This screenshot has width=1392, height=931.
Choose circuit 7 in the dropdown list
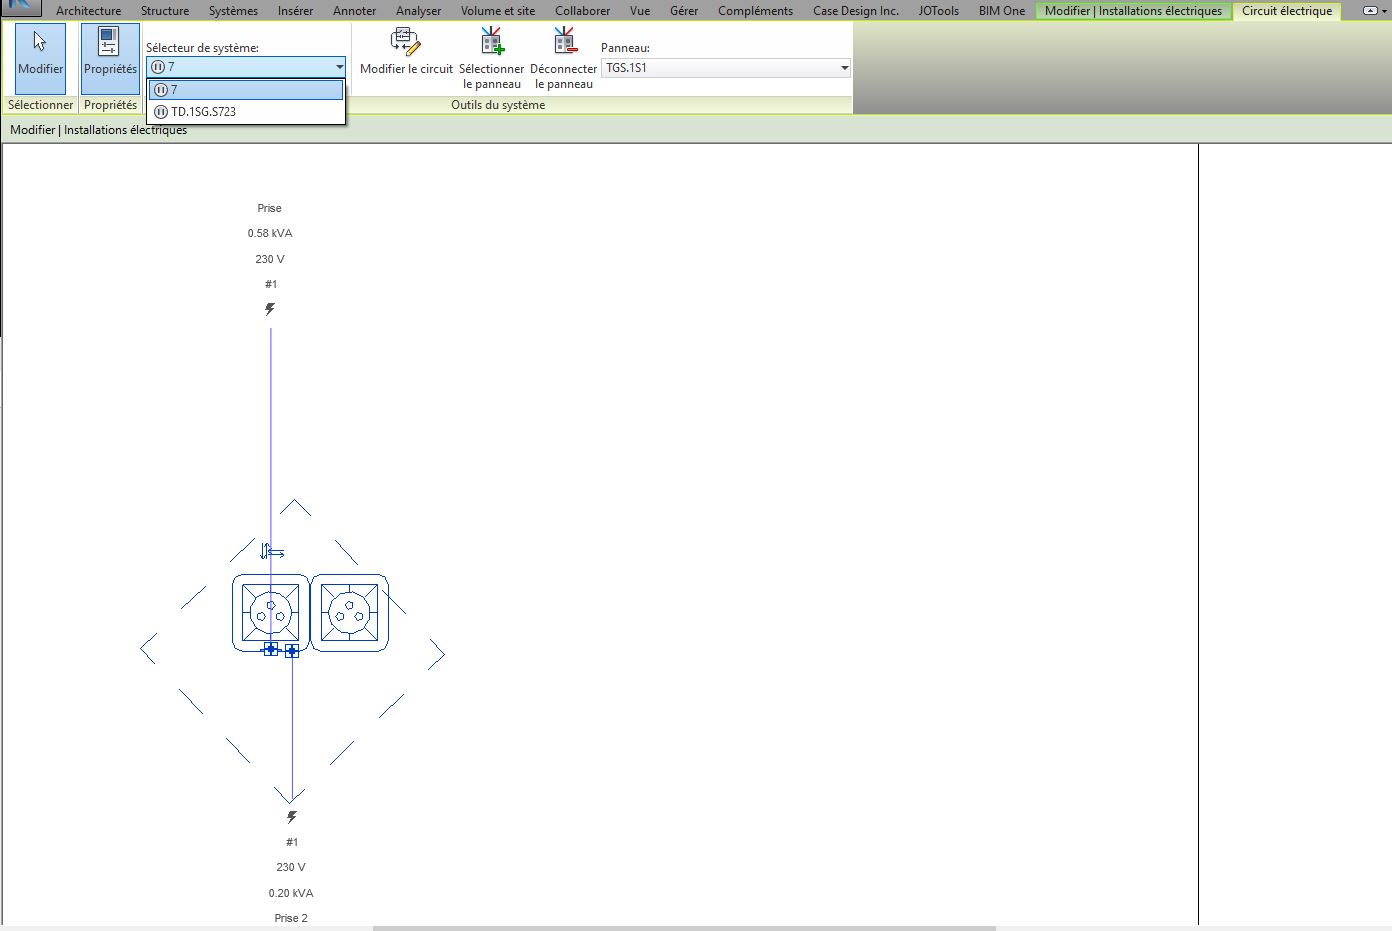pos(246,90)
